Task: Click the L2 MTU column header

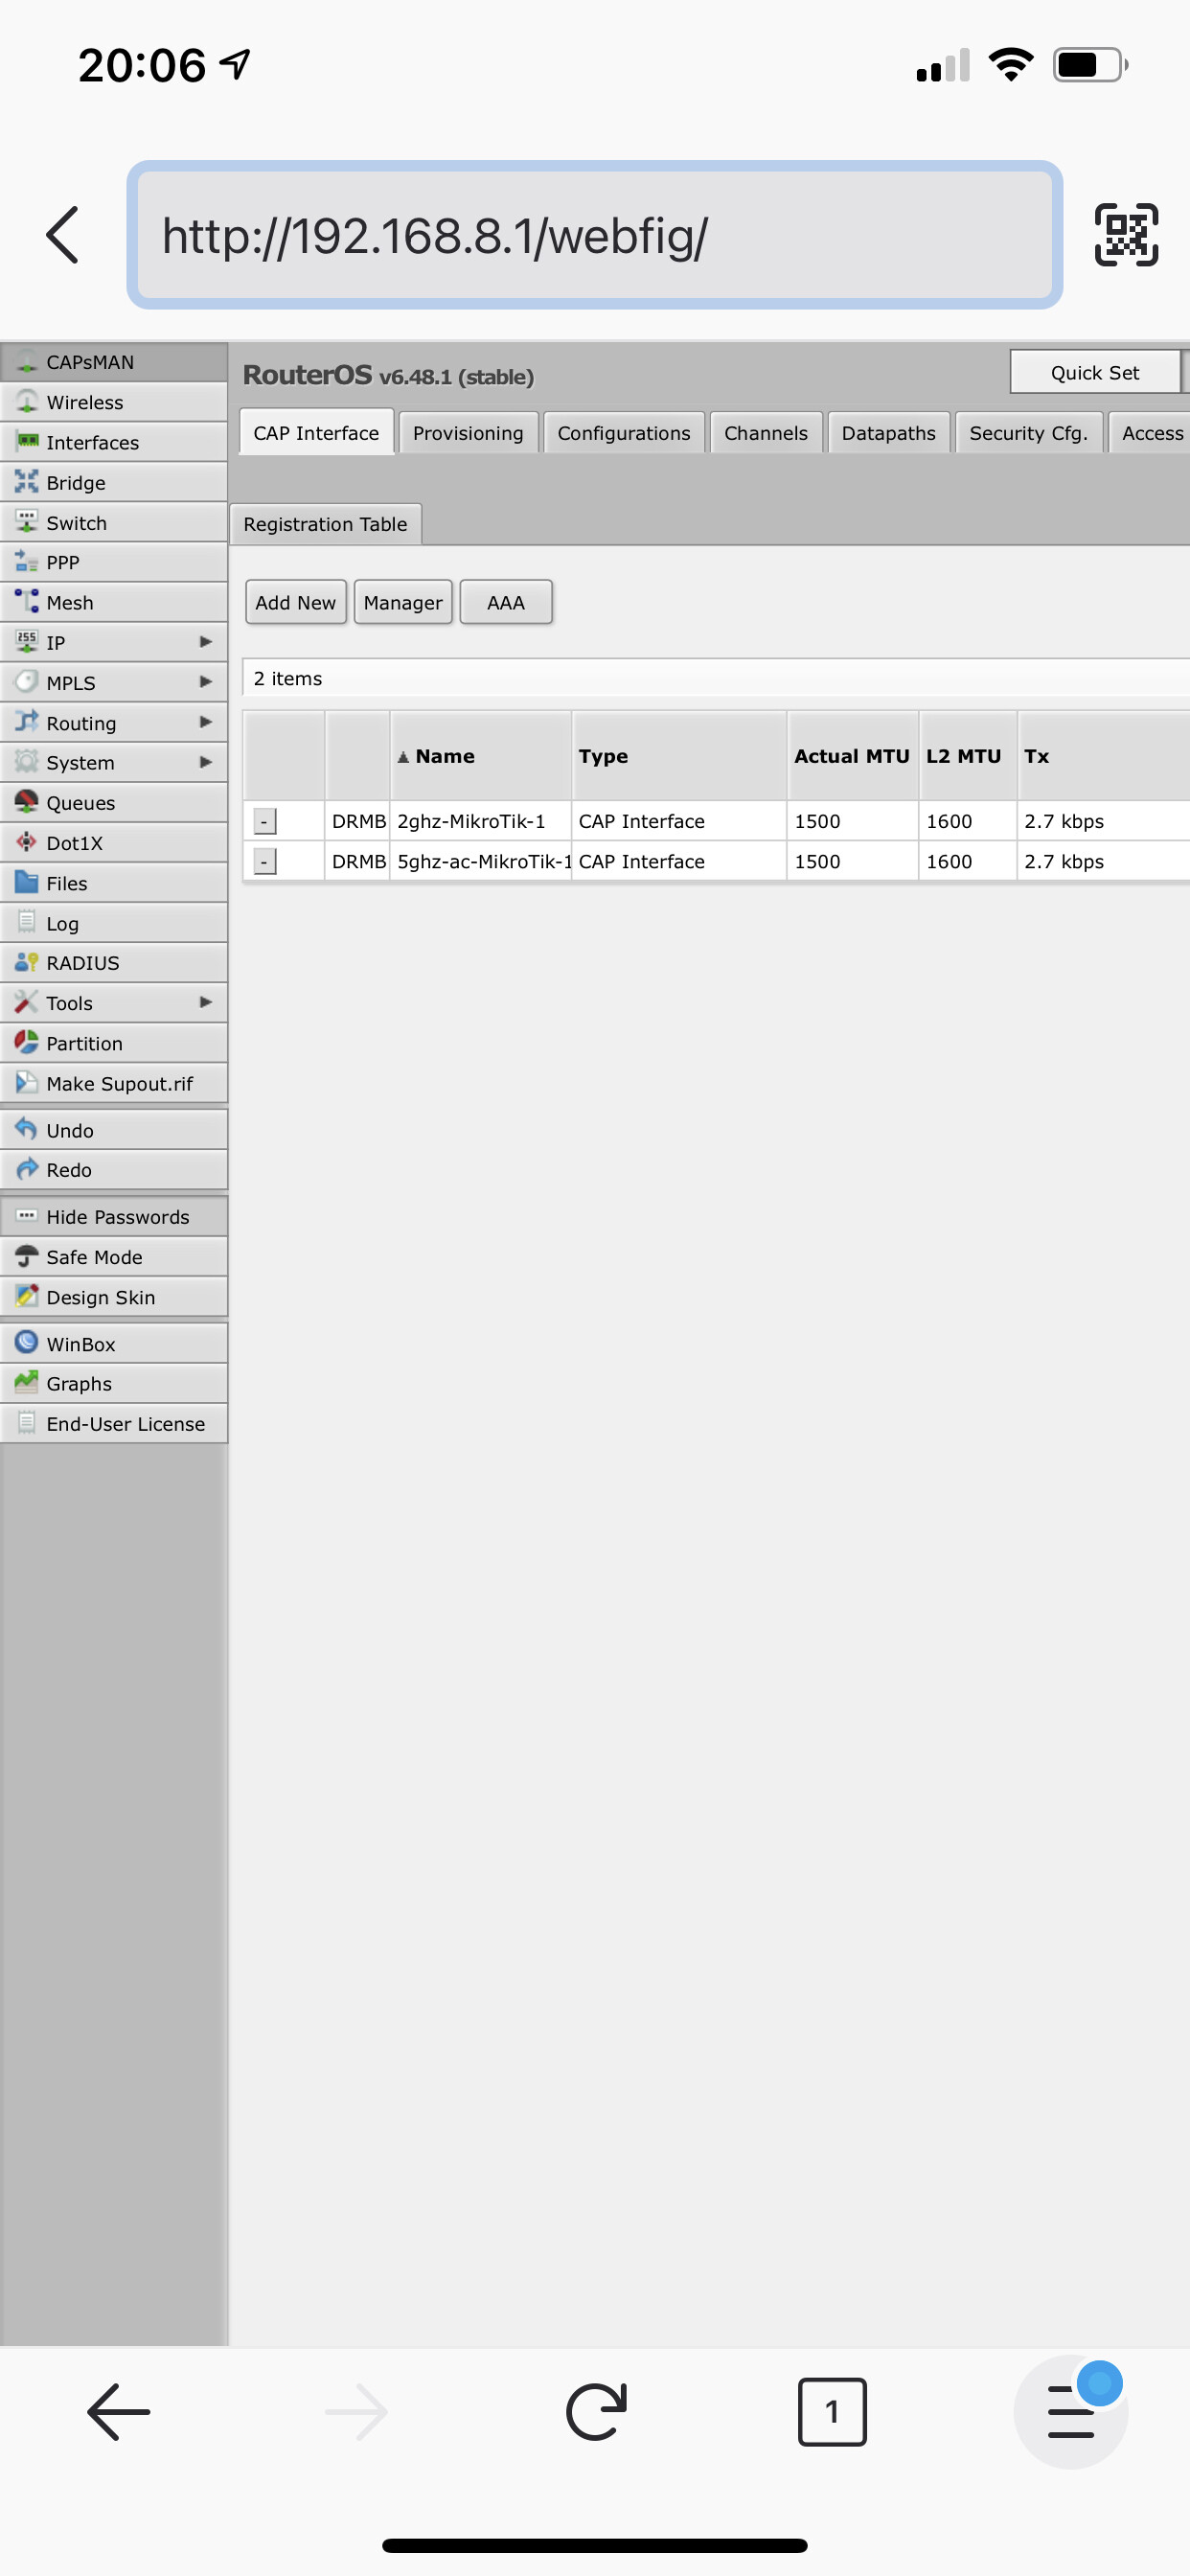Action: [x=967, y=756]
